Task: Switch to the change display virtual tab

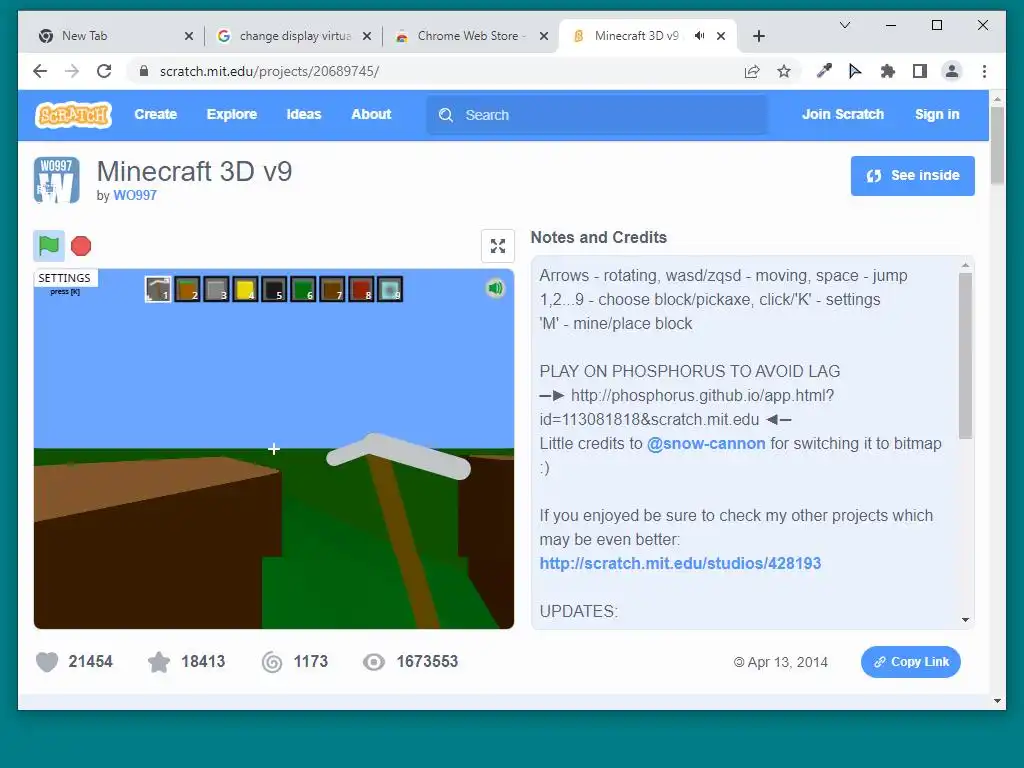Action: (295, 36)
